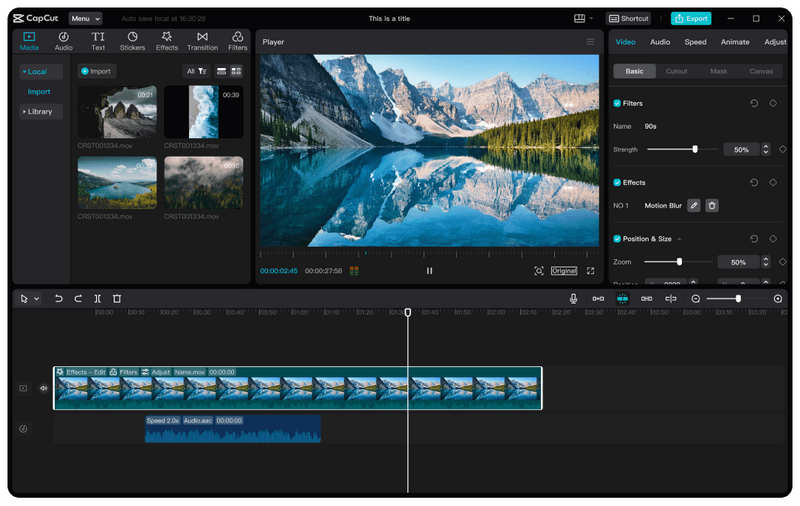This screenshot has height=506, width=800.
Task: Open the Transition tab
Action: pos(203,41)
